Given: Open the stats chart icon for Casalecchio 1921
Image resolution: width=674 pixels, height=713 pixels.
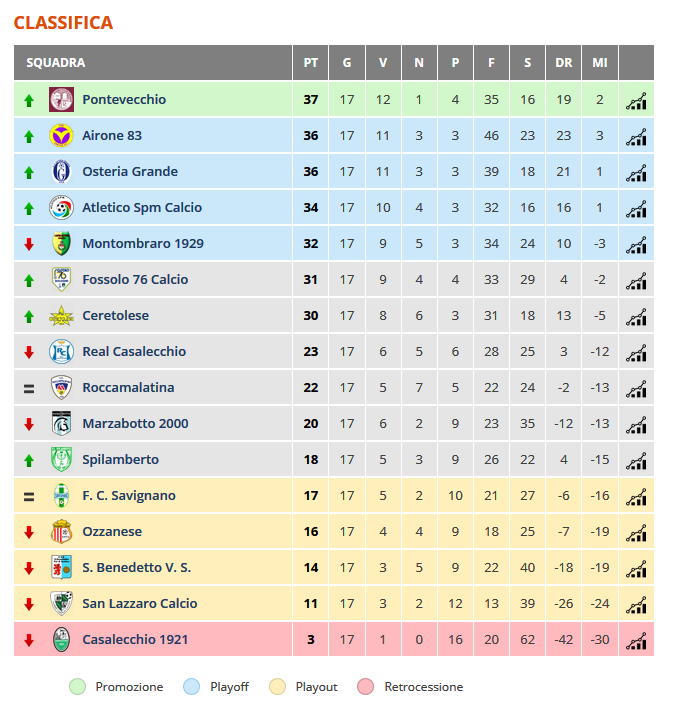Looking at the screenshot, I should [x=636, y=641].
